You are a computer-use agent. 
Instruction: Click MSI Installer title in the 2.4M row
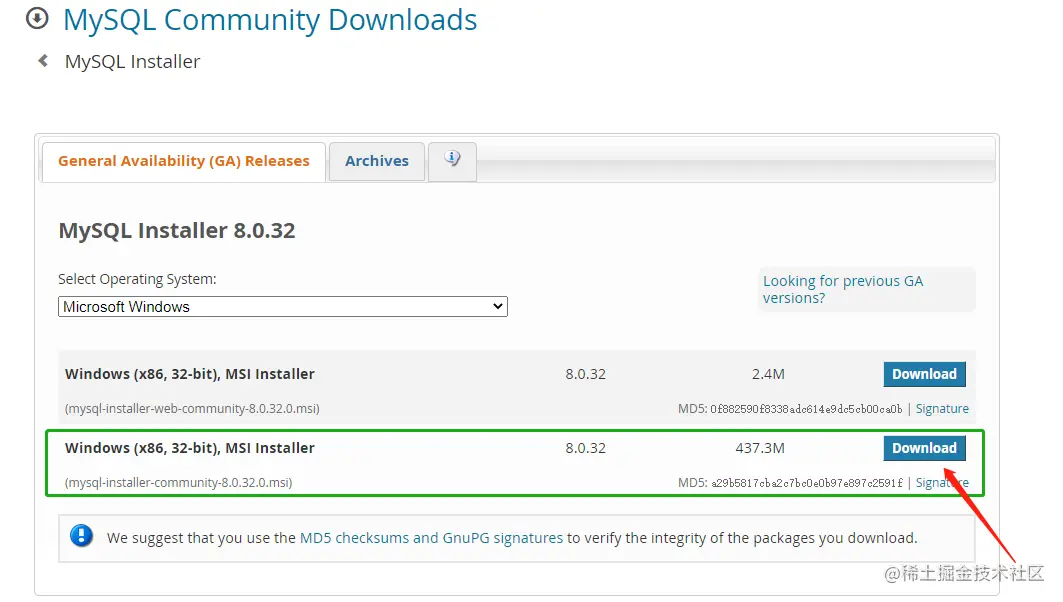190,374
